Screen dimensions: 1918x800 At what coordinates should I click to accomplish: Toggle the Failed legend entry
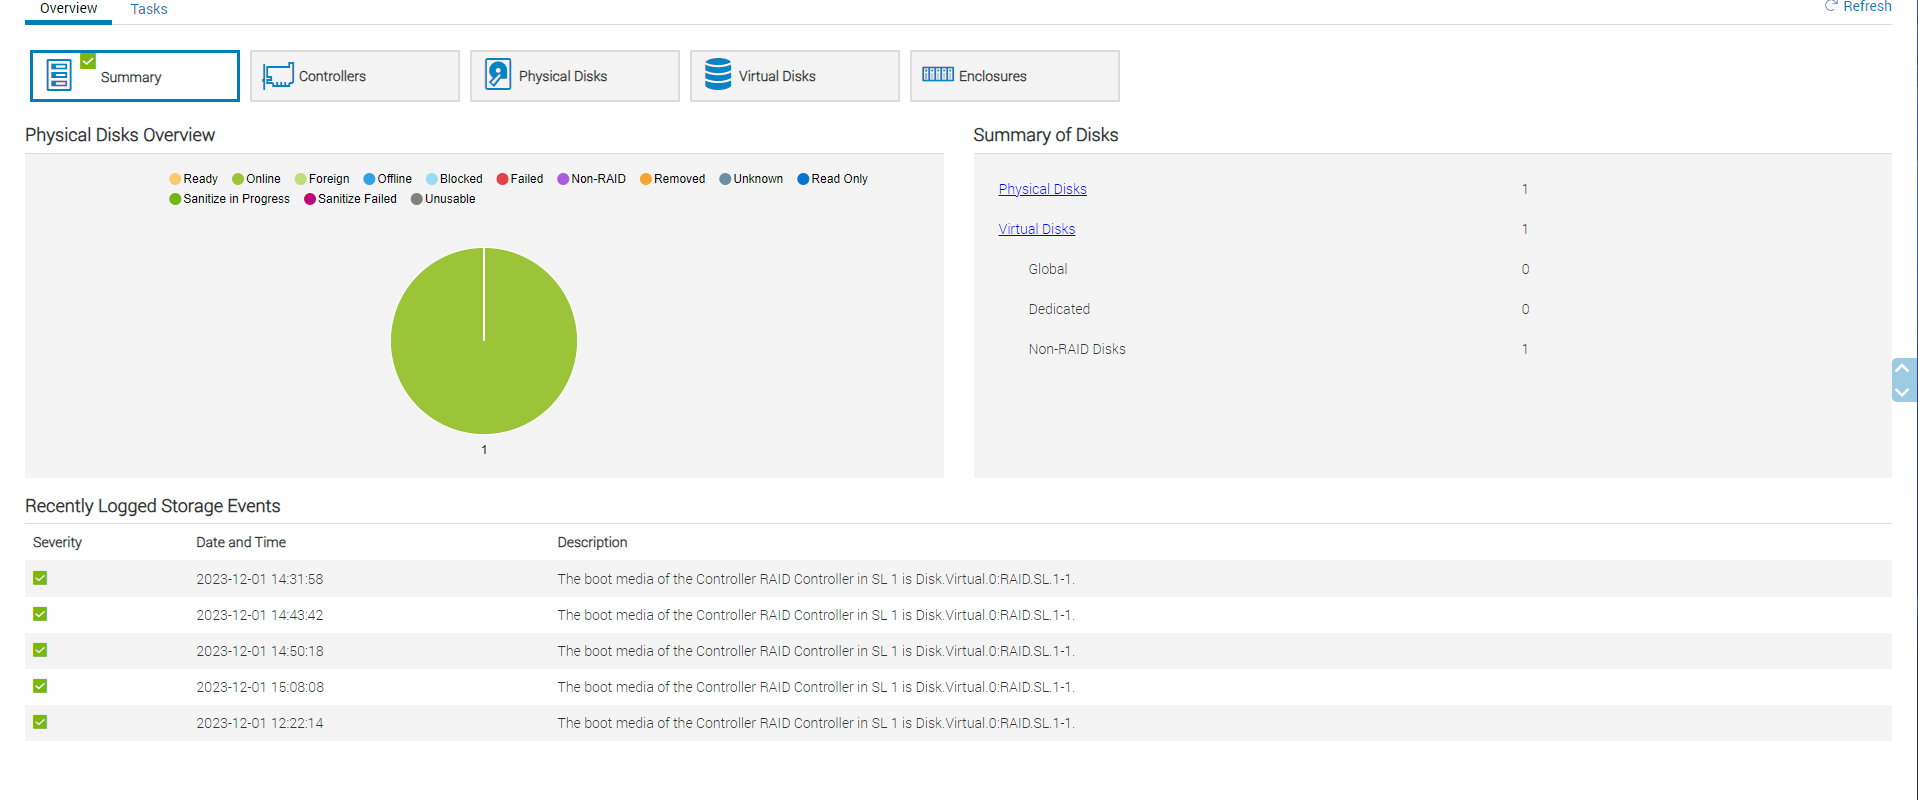coord(520,179)
